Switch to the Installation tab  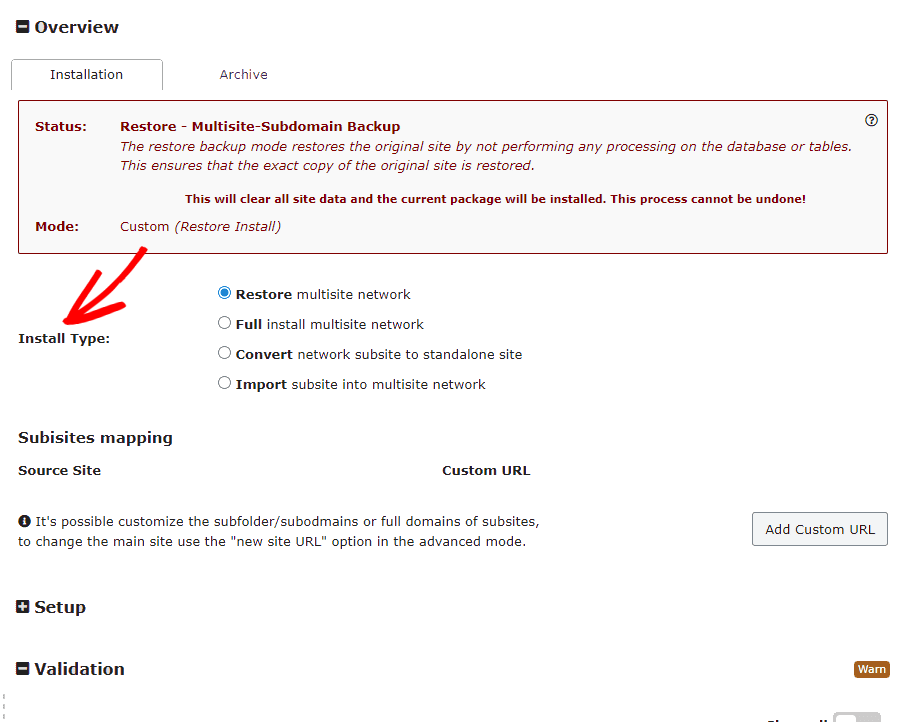[x=87, y=75]
